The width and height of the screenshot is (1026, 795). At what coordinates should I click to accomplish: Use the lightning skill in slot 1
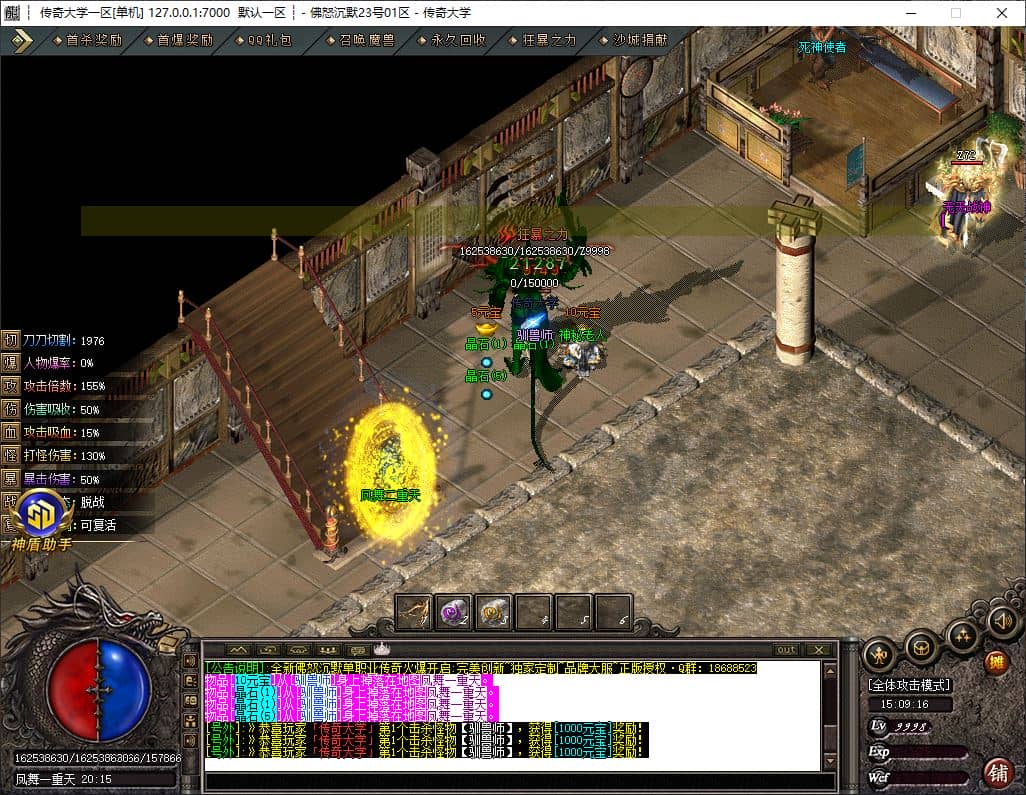[414, 612]
